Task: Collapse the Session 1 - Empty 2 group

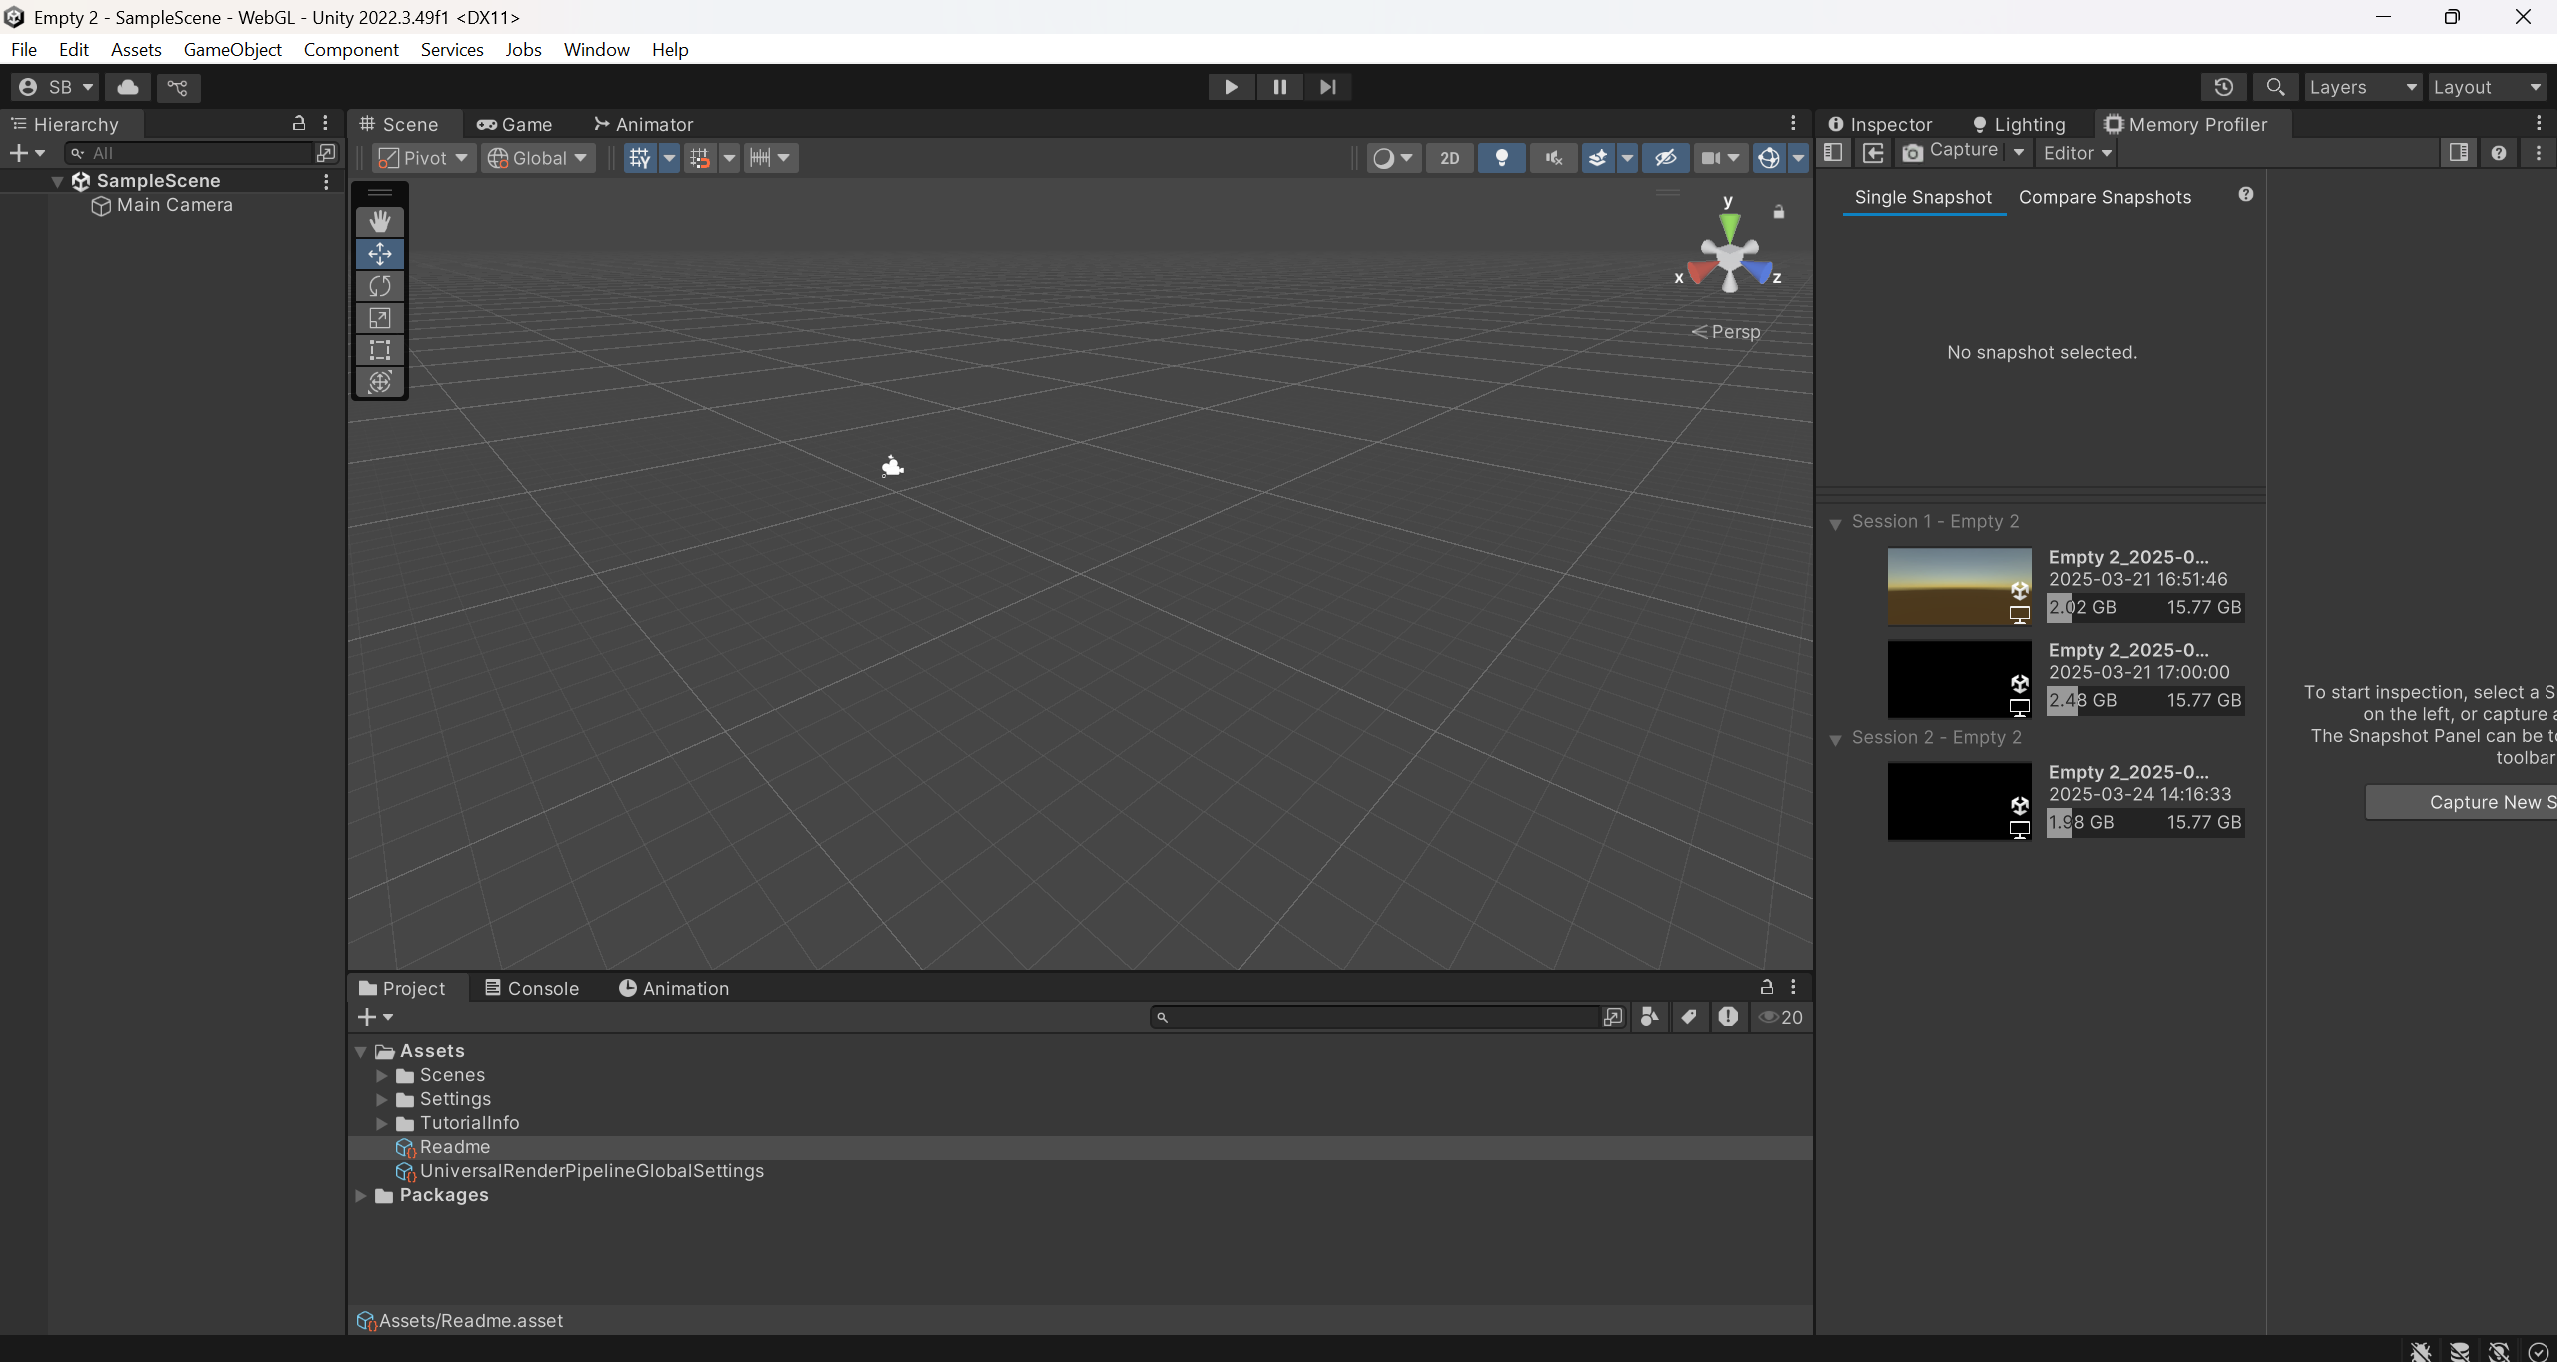Action: pyautogui.click(x=1835, y=523)
